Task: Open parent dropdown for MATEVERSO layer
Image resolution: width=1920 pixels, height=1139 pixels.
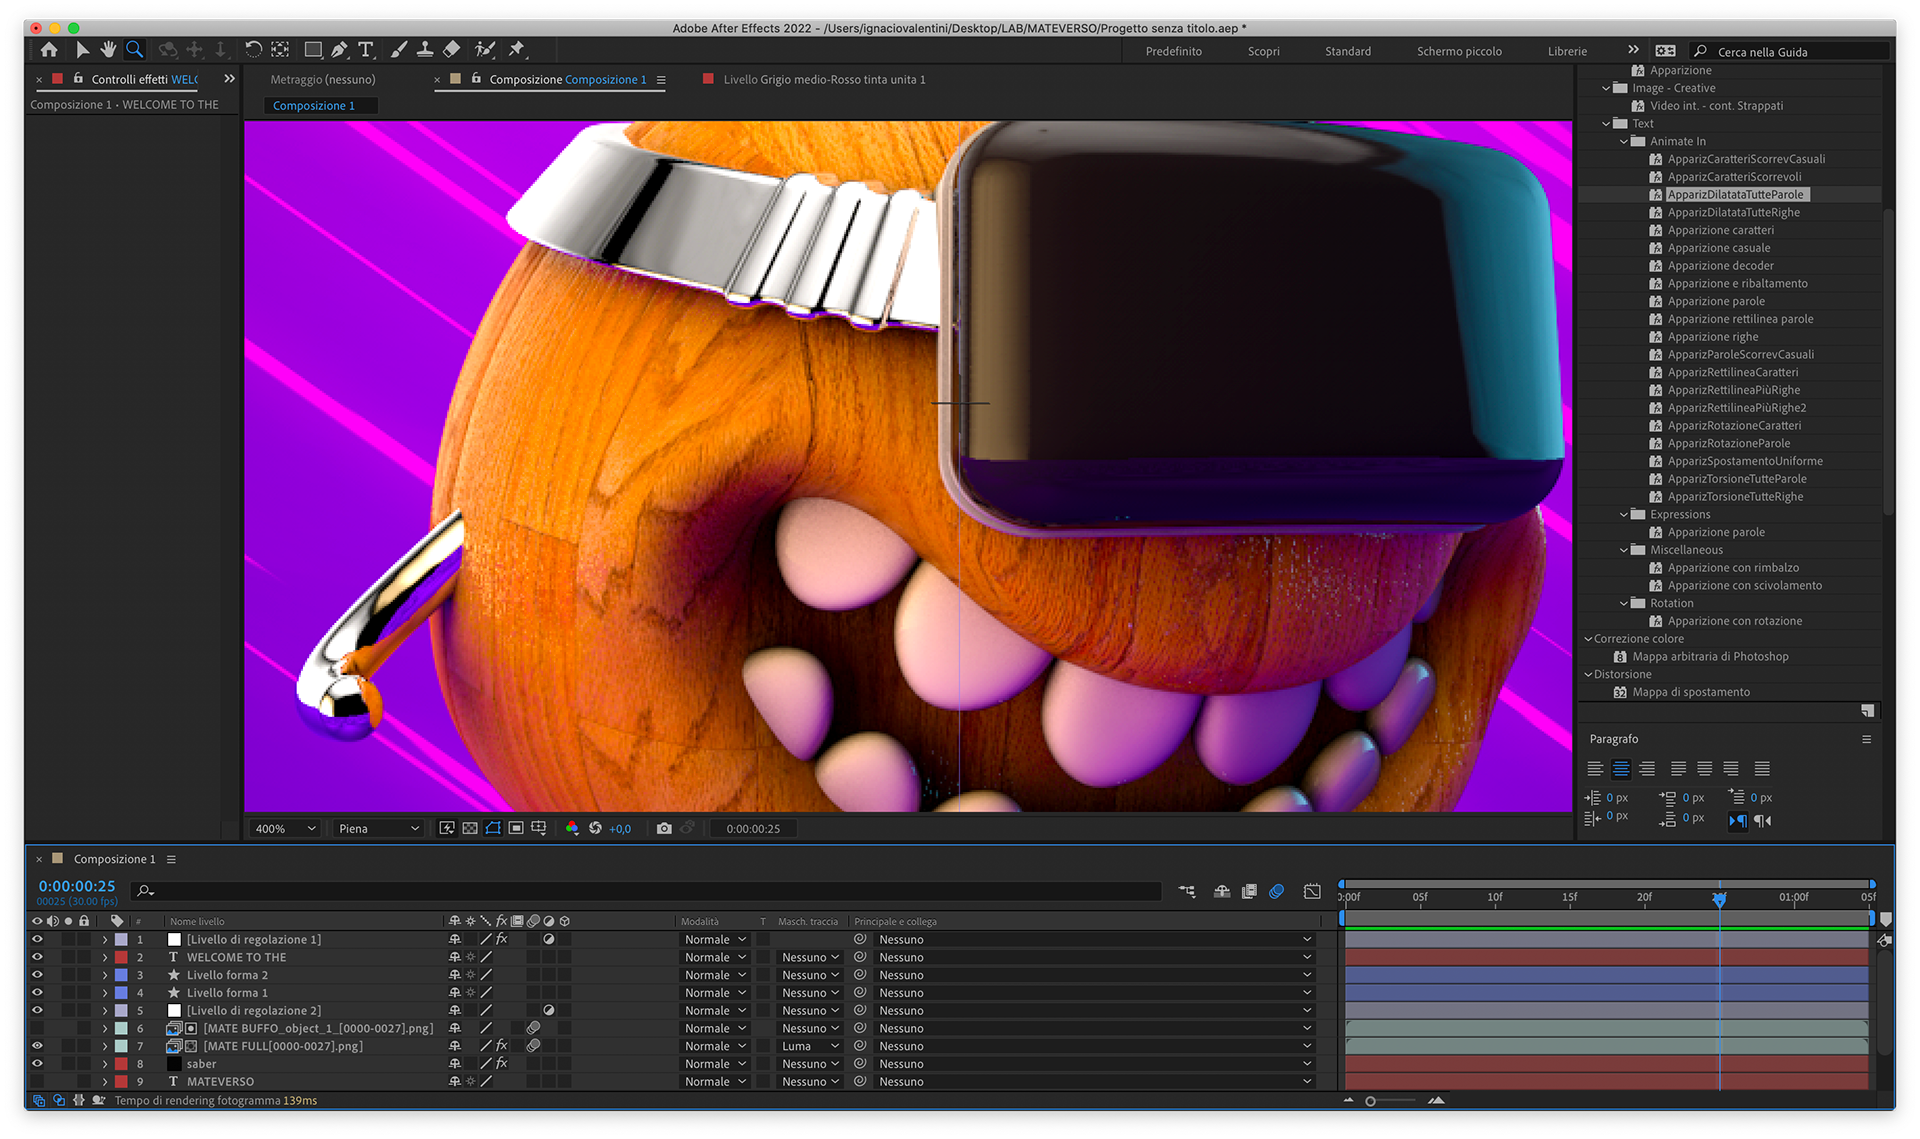Action: click(1093, 1081)
